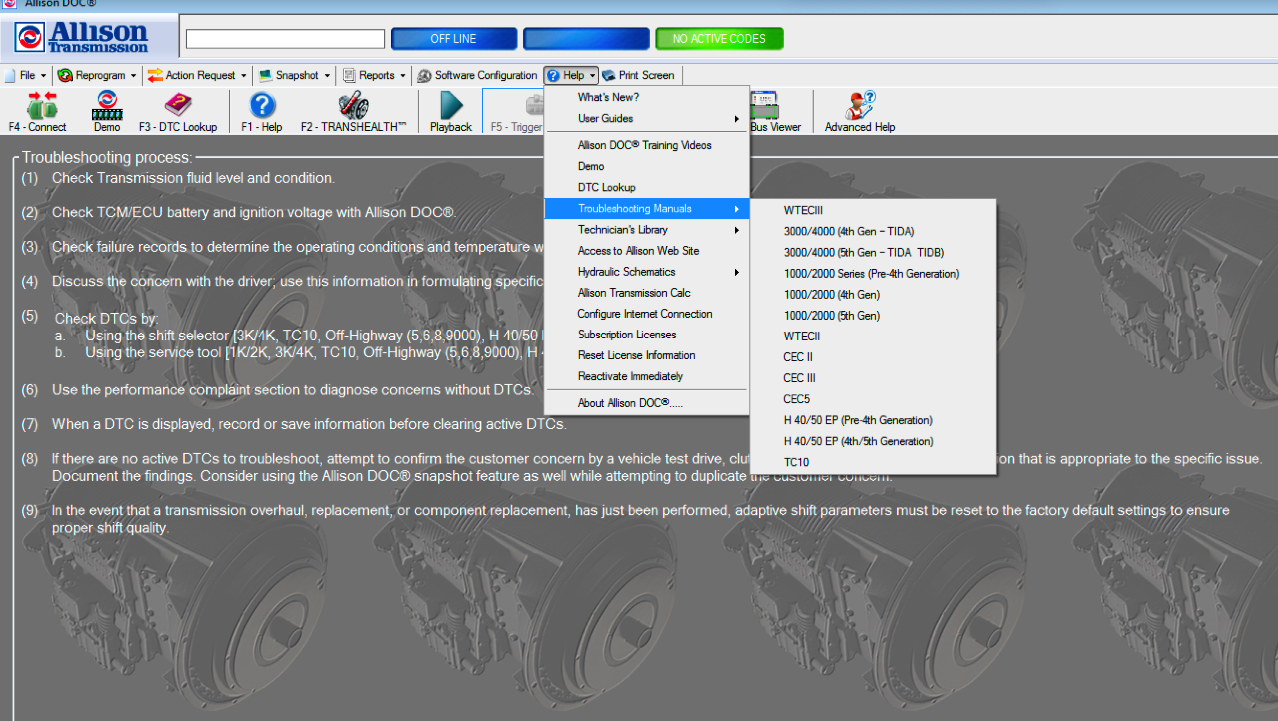Expand the Reprogram dropdown menu
This screenshot has width=1278, height=721.
tap(97, 75)
